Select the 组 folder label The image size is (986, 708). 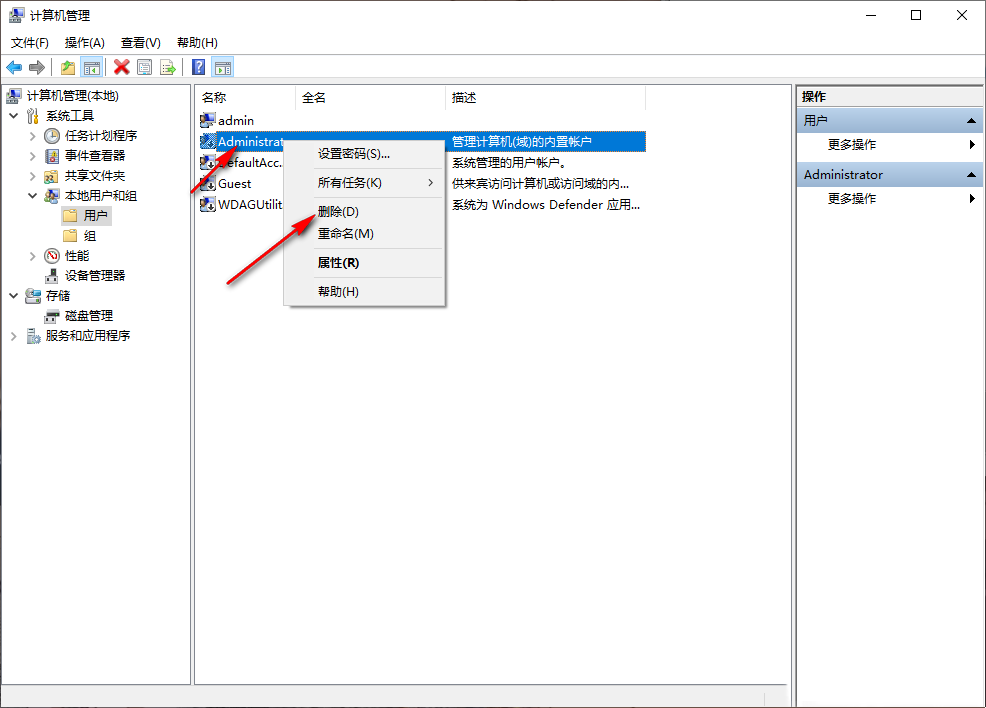pyautogui.click(x=90, y=236)
